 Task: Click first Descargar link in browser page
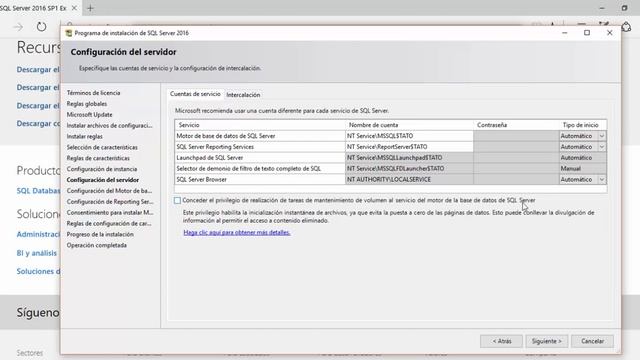click(x=38, y=70)
